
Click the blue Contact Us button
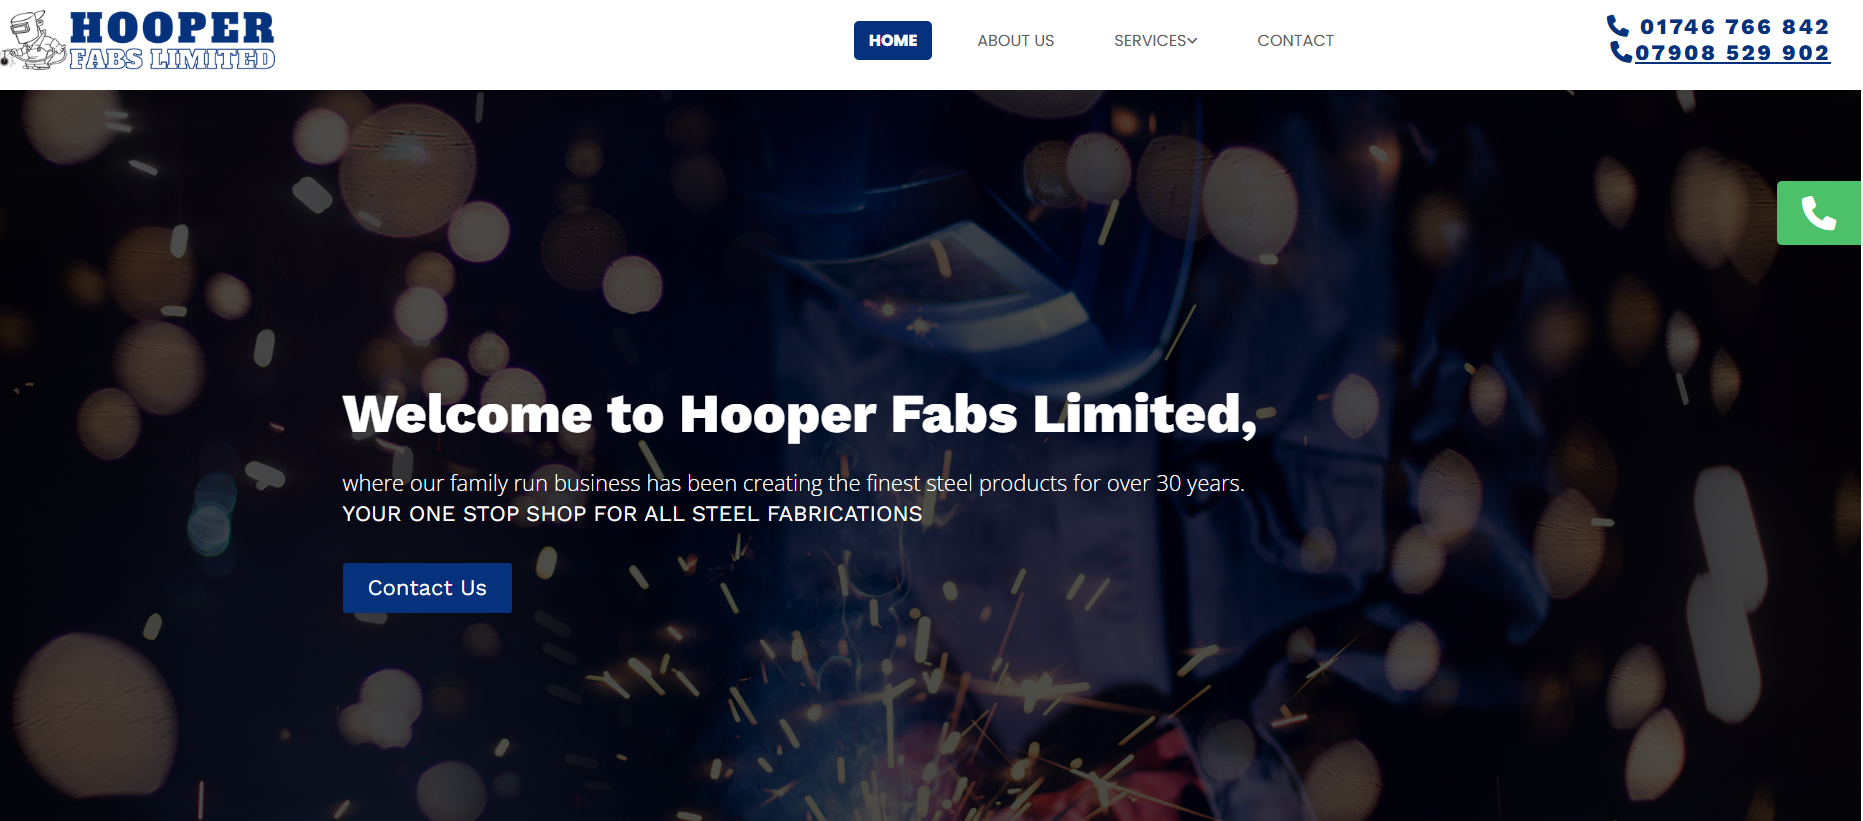[x=427, y=588]
